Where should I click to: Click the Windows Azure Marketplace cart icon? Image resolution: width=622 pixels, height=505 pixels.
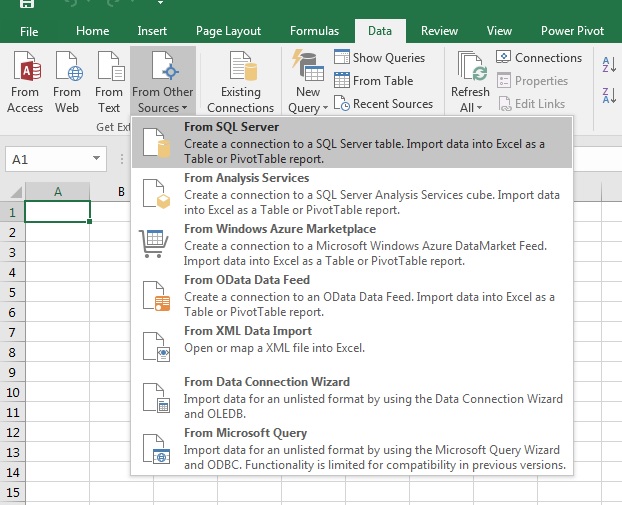coord(154,244)
